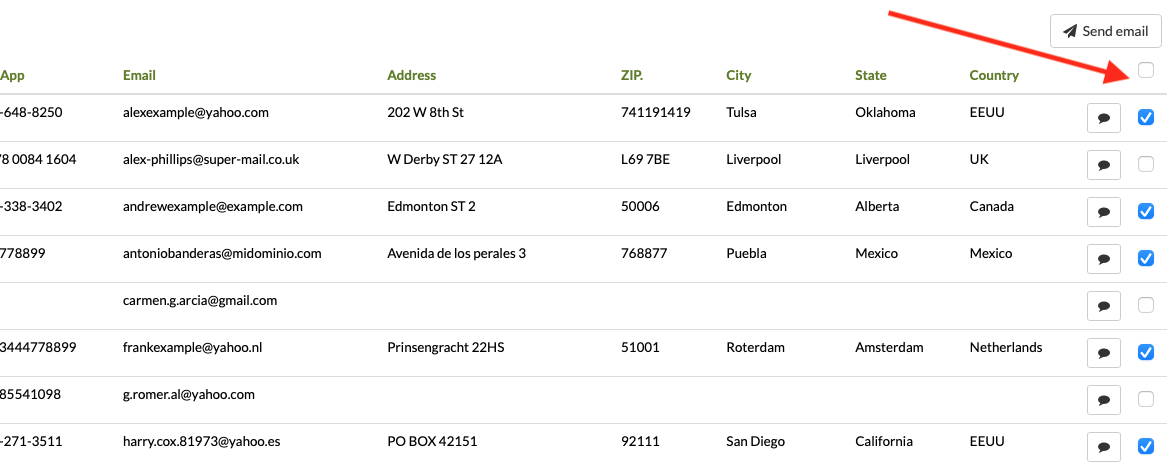Click message icon in frankexample@yahoo.nl row
Screen dimensions: 1170x466
tap(1104, 353)
